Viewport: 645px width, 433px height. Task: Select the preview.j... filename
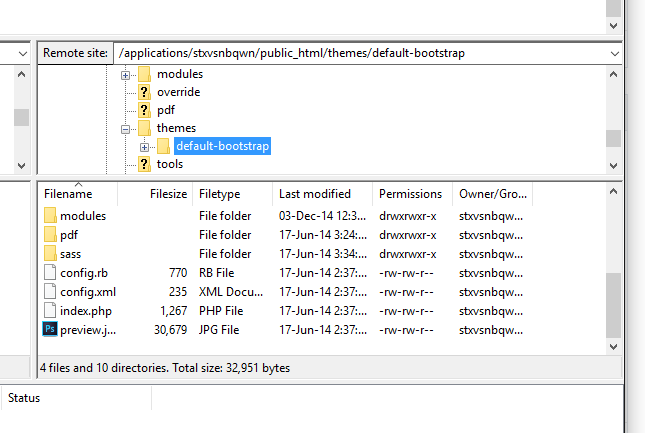(88, 330)
